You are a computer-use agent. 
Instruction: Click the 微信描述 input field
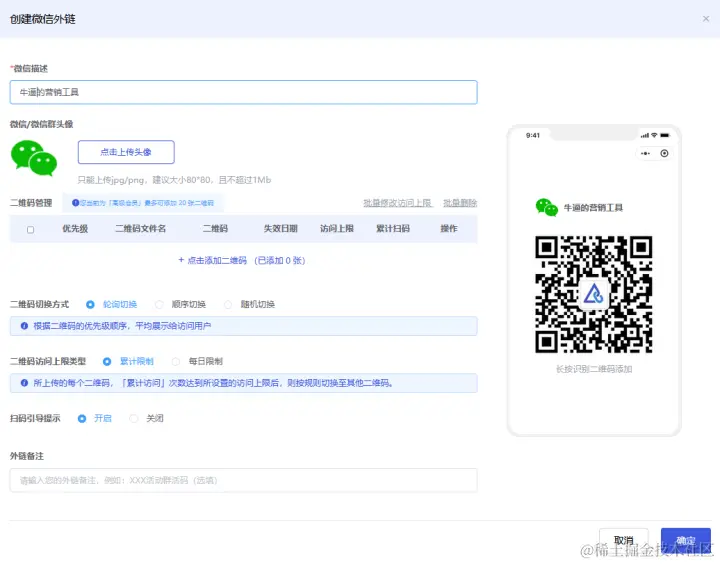(x=243, y=92)
